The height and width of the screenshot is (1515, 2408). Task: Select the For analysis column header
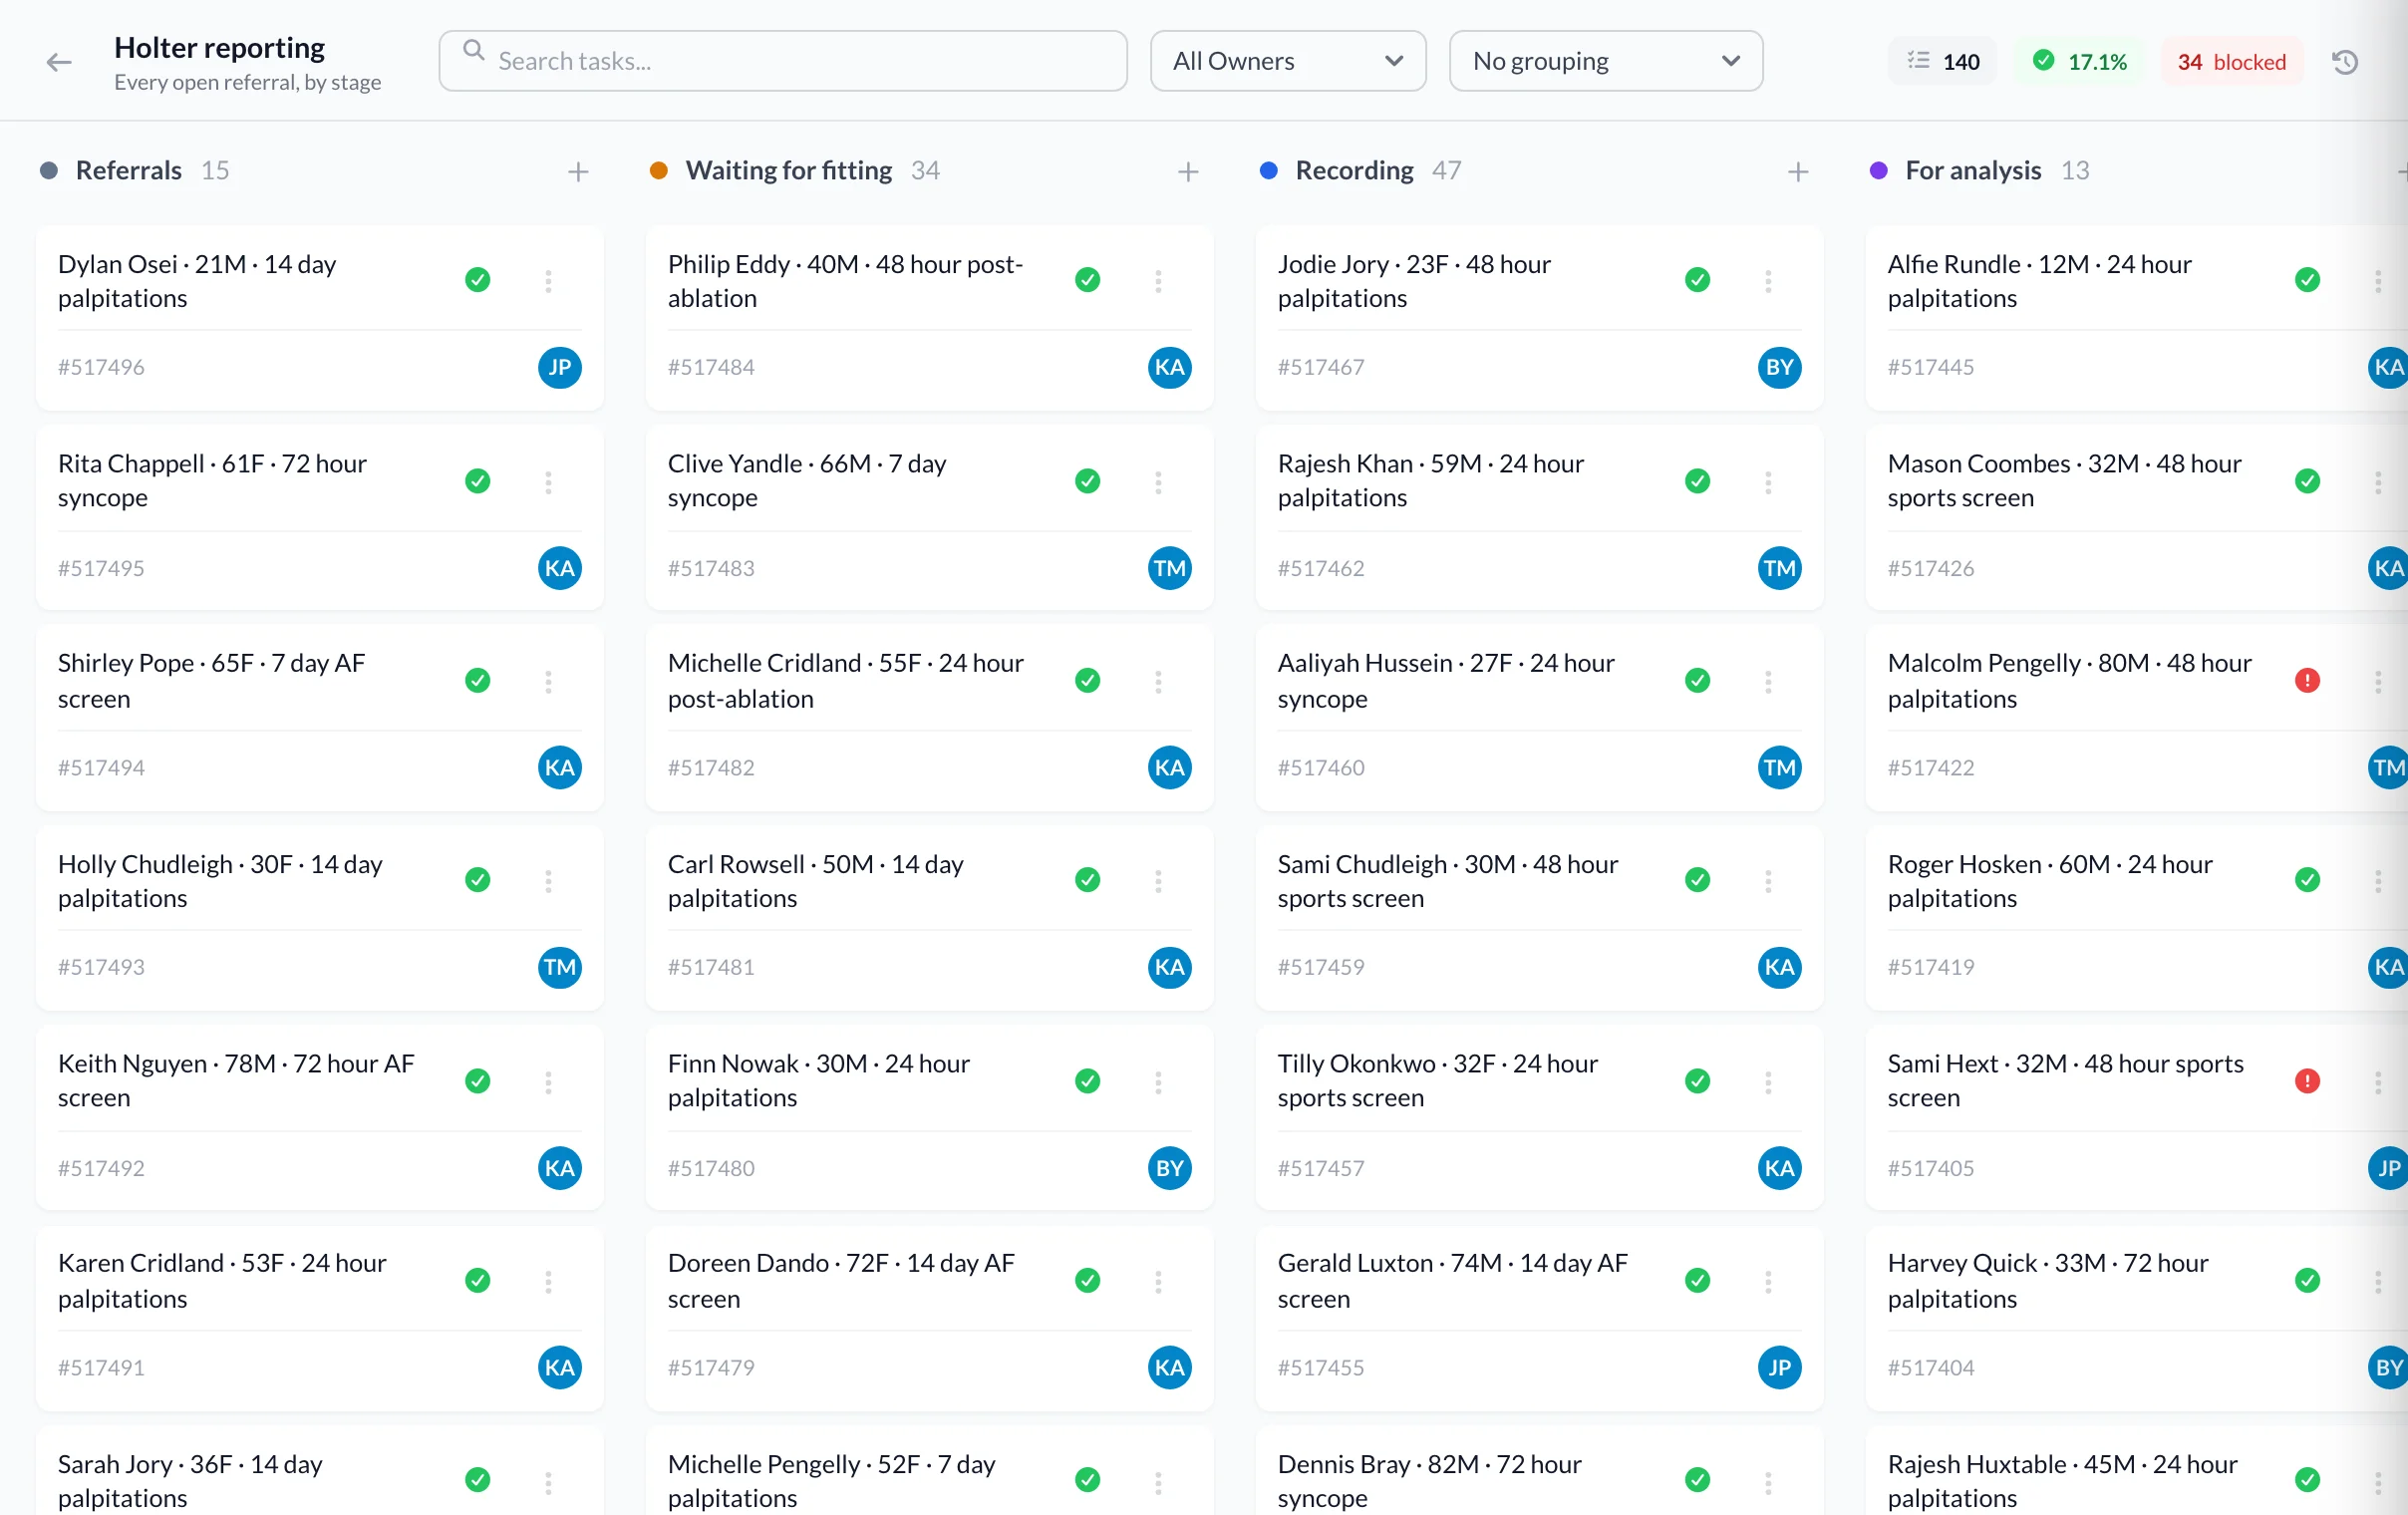point(1973,171)
